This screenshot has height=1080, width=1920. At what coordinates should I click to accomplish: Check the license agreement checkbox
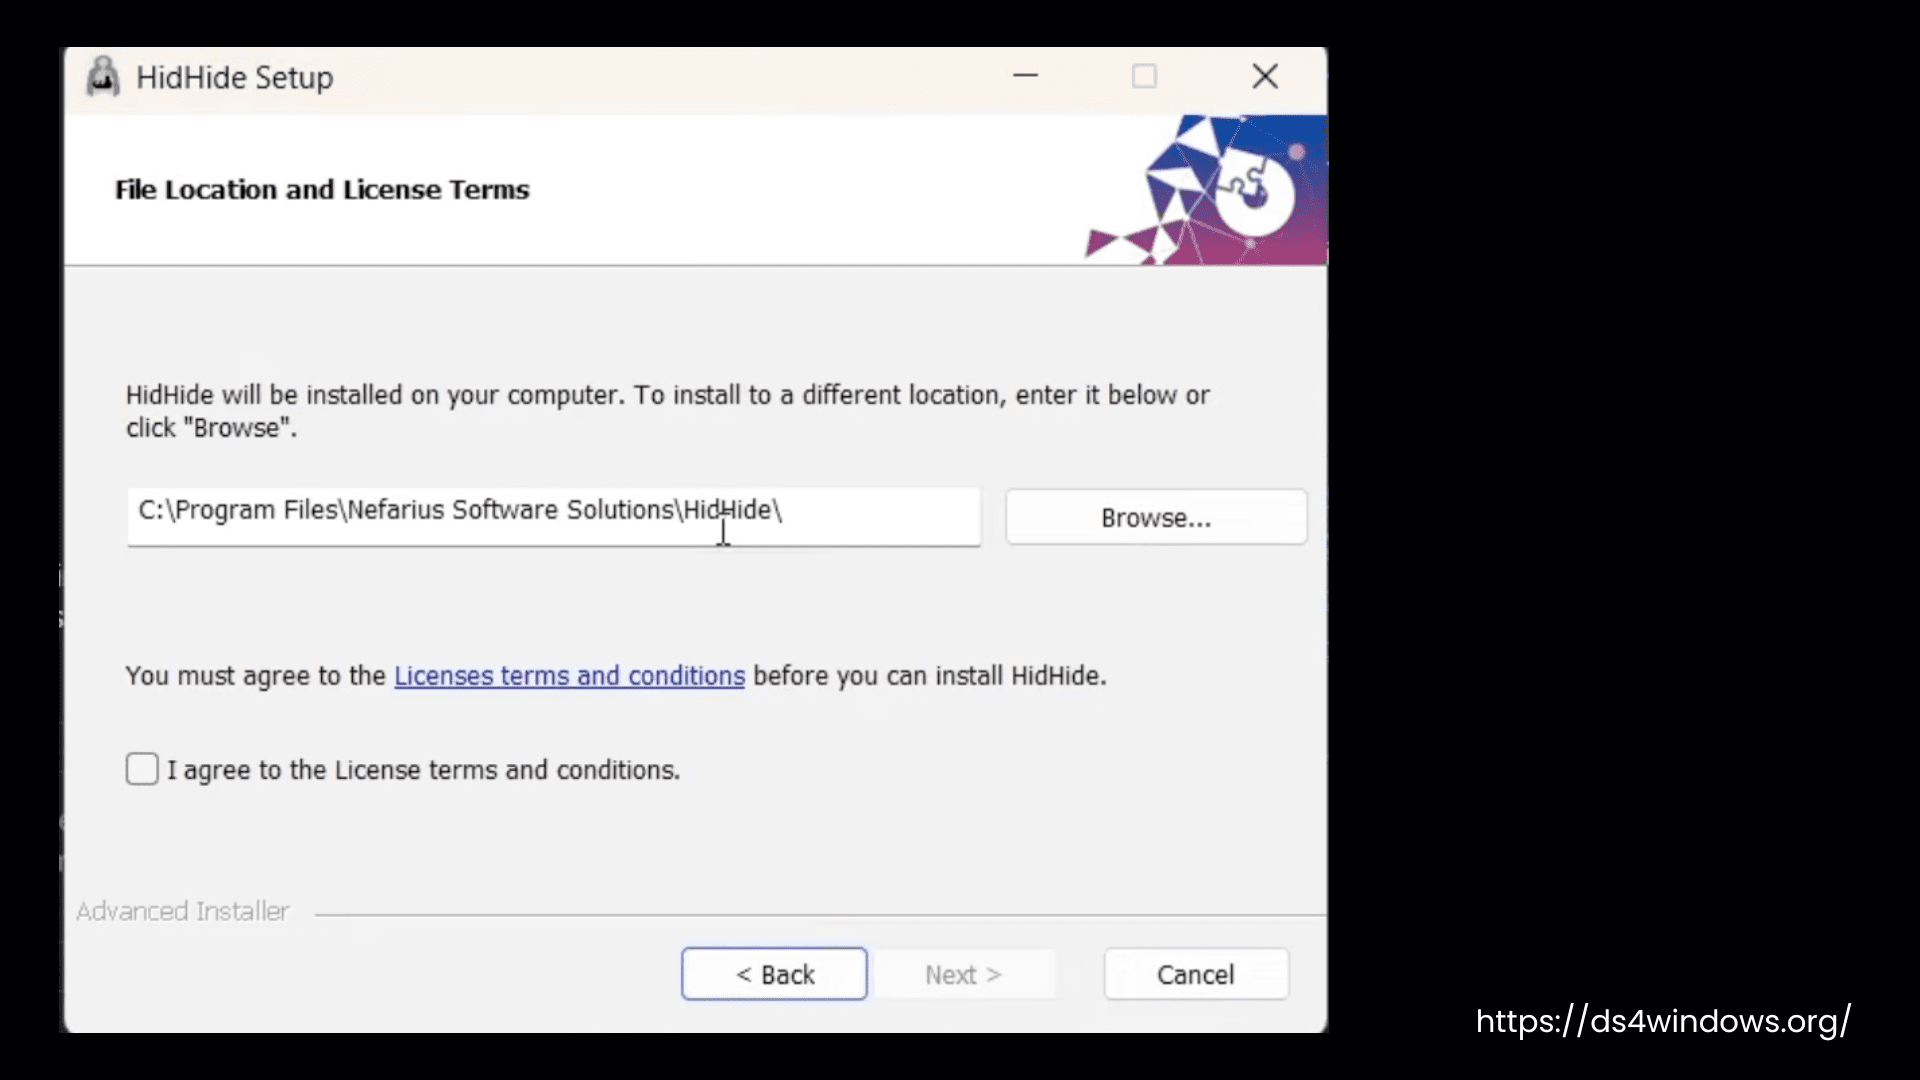pyautogui.click(x=142, y=769)
